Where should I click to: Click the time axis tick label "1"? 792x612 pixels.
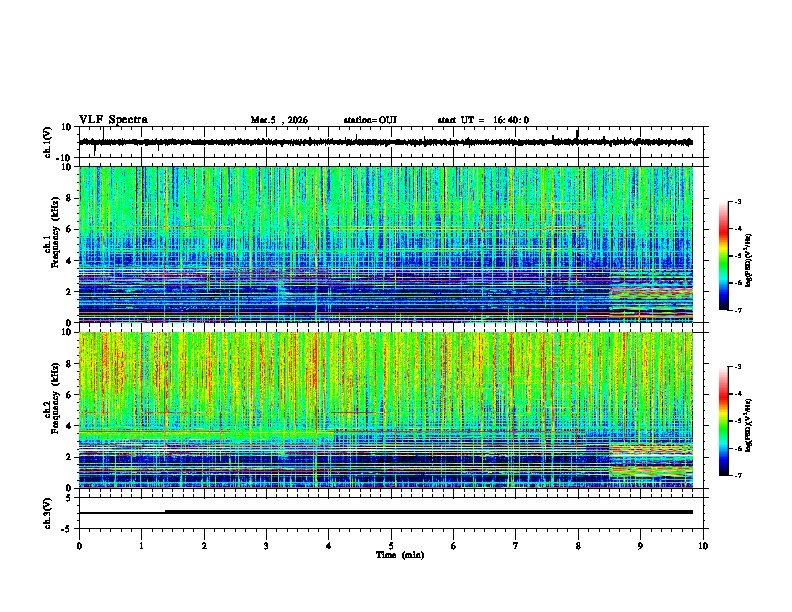141,546
